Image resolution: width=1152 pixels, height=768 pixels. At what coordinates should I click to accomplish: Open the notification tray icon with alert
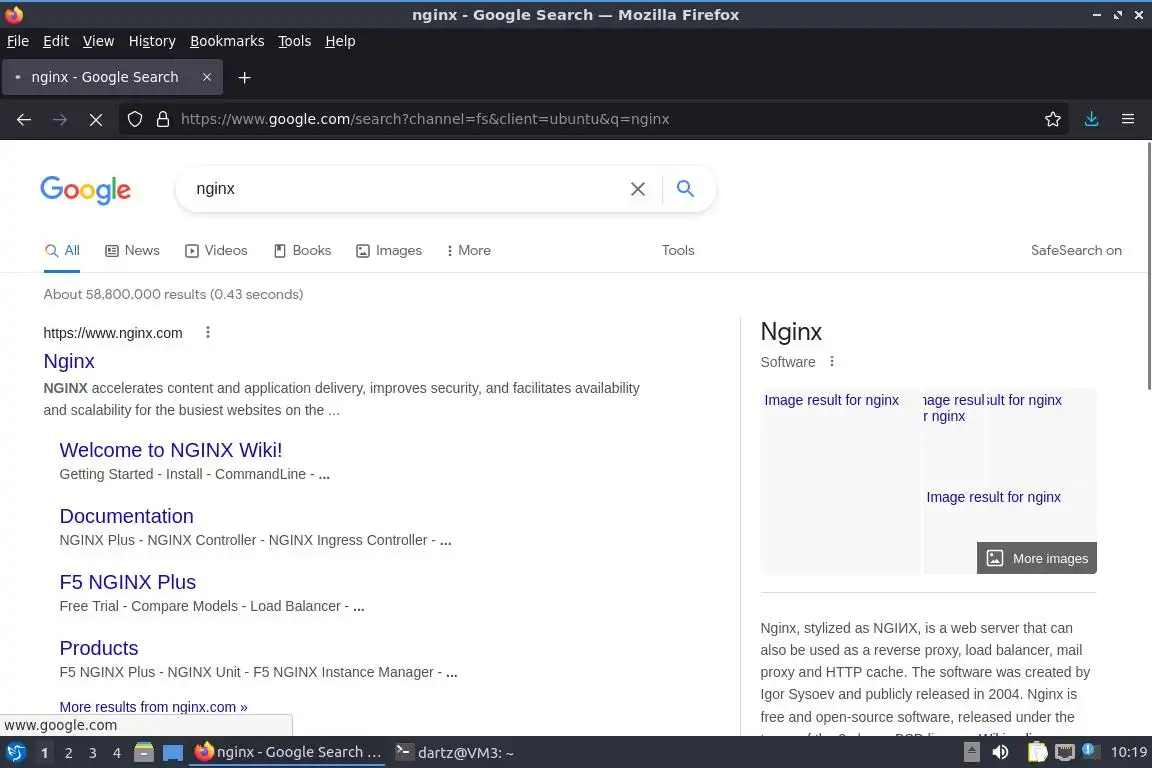point(1090,751)
